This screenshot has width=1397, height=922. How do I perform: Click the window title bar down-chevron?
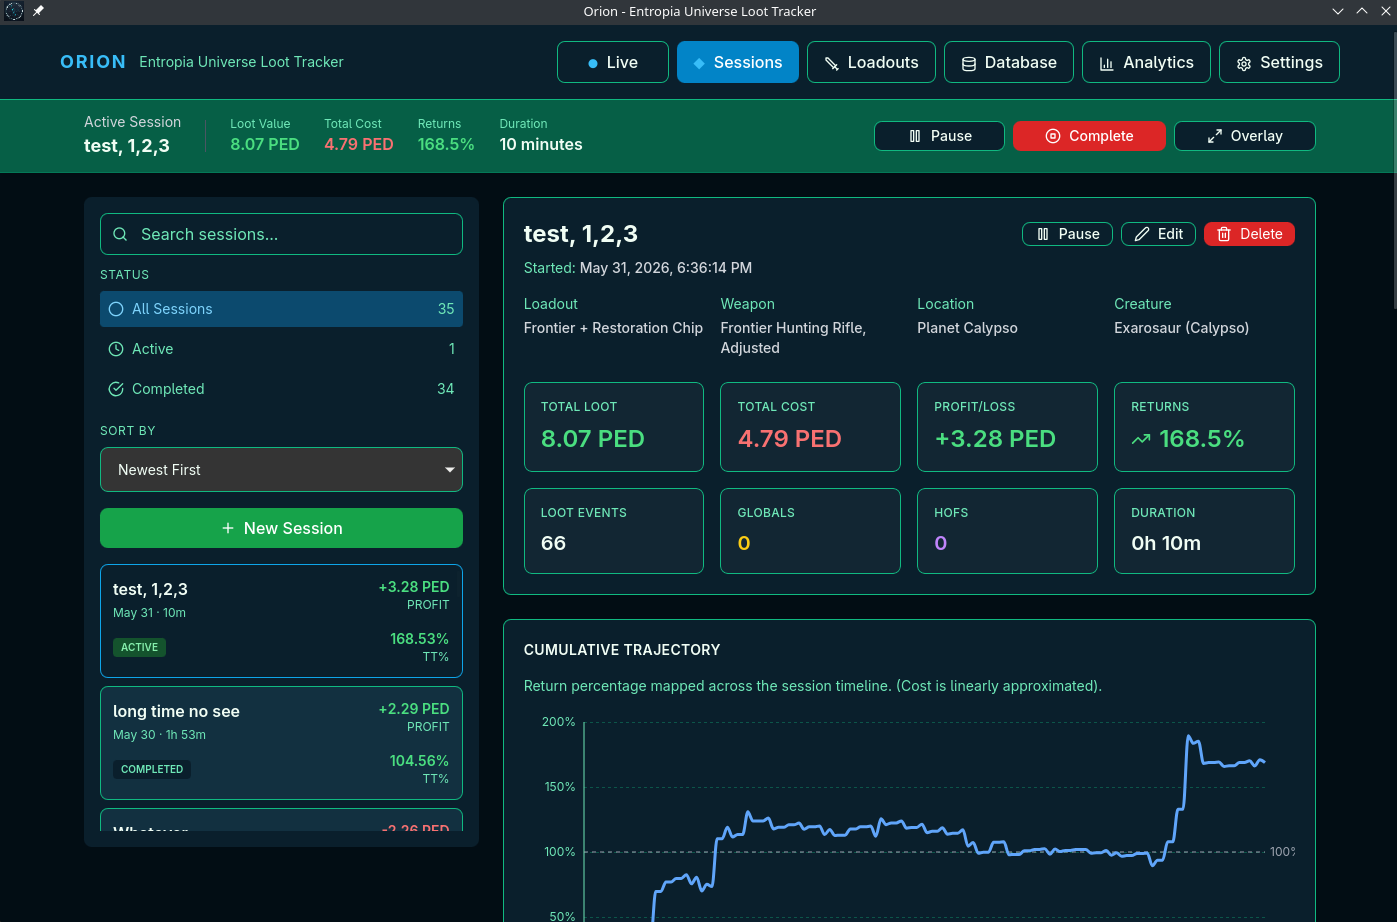pos(1338,11)
